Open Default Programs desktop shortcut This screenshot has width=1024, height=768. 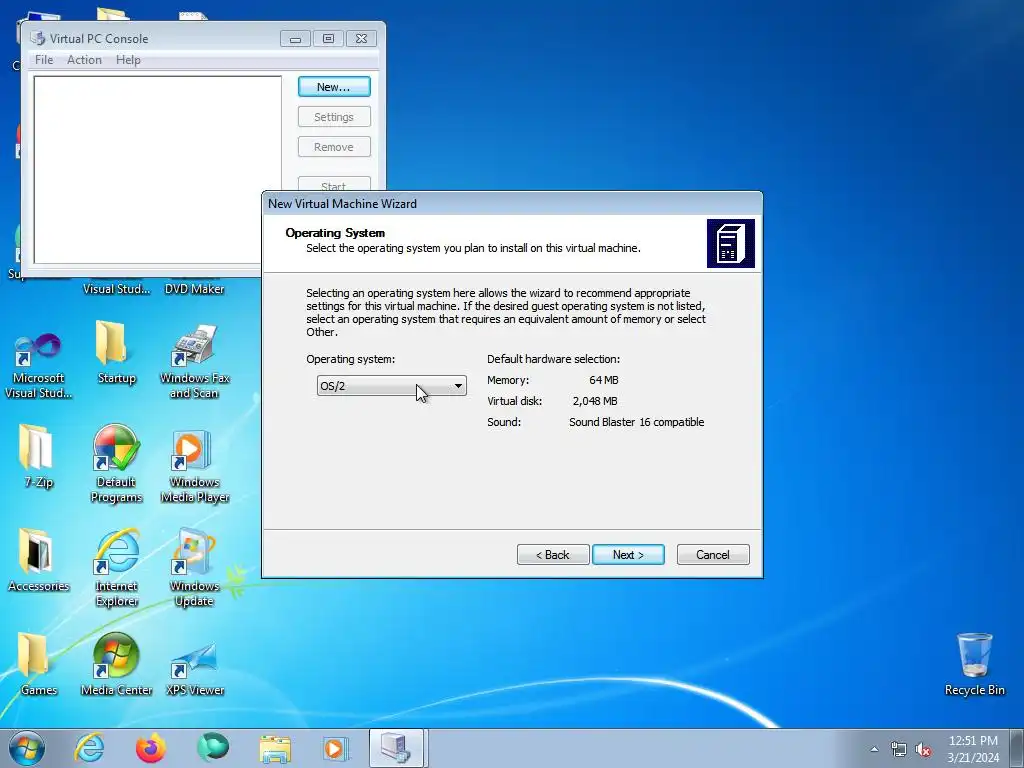(116, 464)
